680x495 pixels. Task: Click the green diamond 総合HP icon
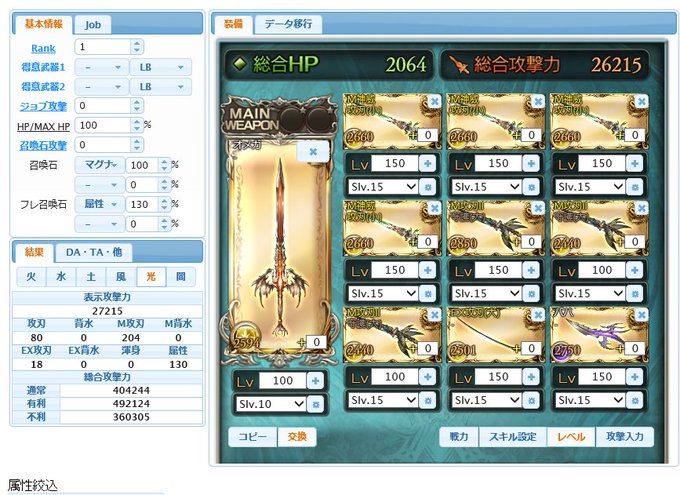pyautogui.click(x=240, y=64)
